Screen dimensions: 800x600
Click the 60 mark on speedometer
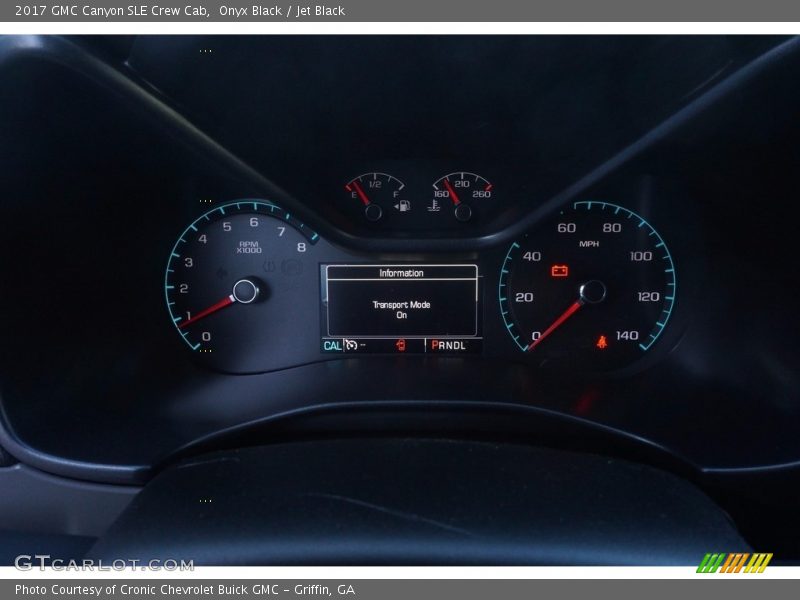pyautogui.click(x=566, y=228)
